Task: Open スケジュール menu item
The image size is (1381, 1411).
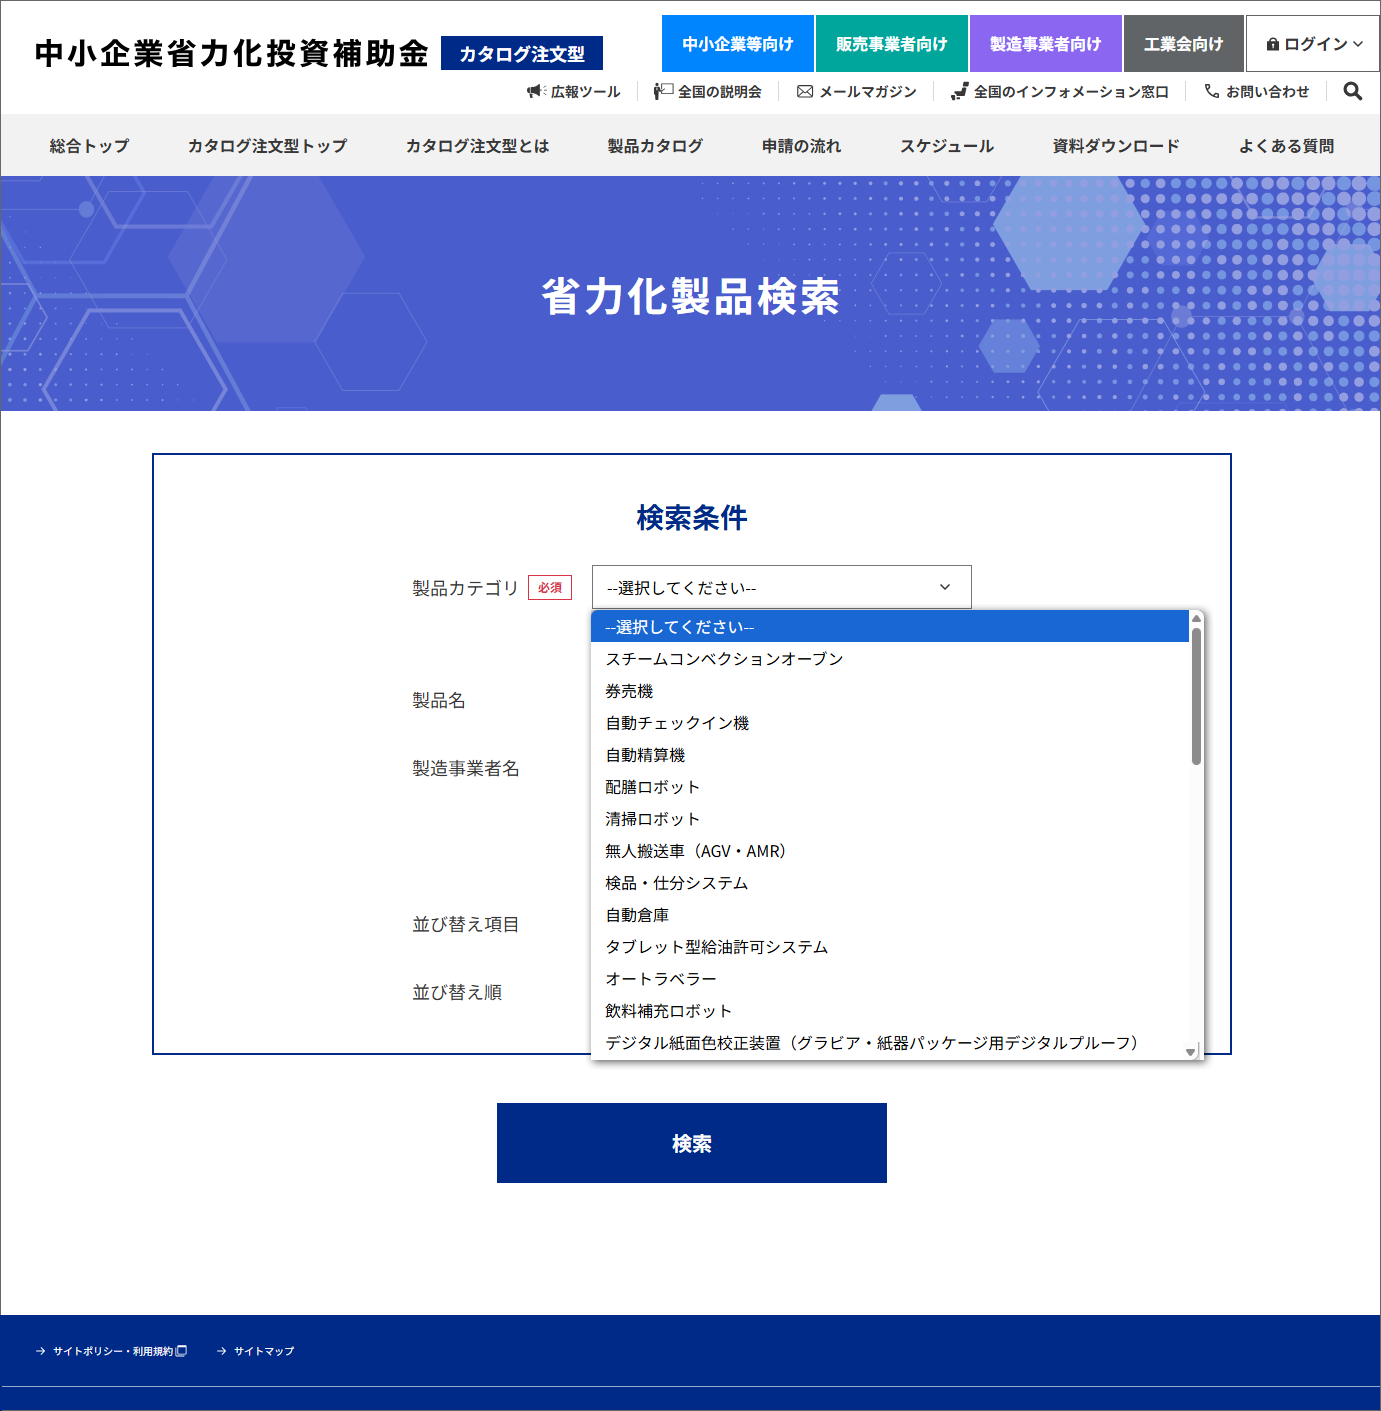Action: click(947, 146)
